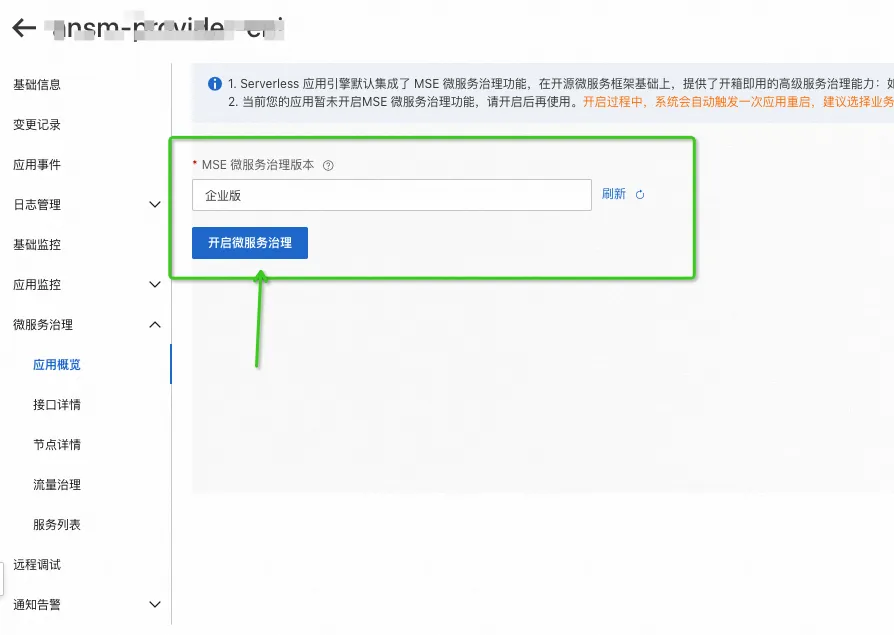This screenshot has width=894, height=635.
Task: Expand the 日志管理 chevron
Action: (155, 205)
